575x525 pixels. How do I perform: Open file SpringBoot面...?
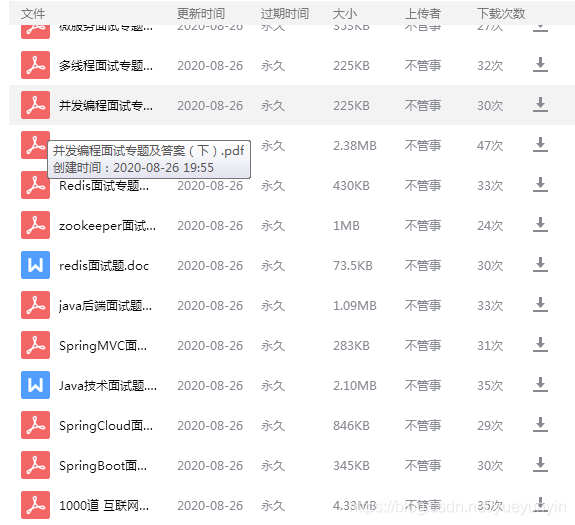(103, 465)
